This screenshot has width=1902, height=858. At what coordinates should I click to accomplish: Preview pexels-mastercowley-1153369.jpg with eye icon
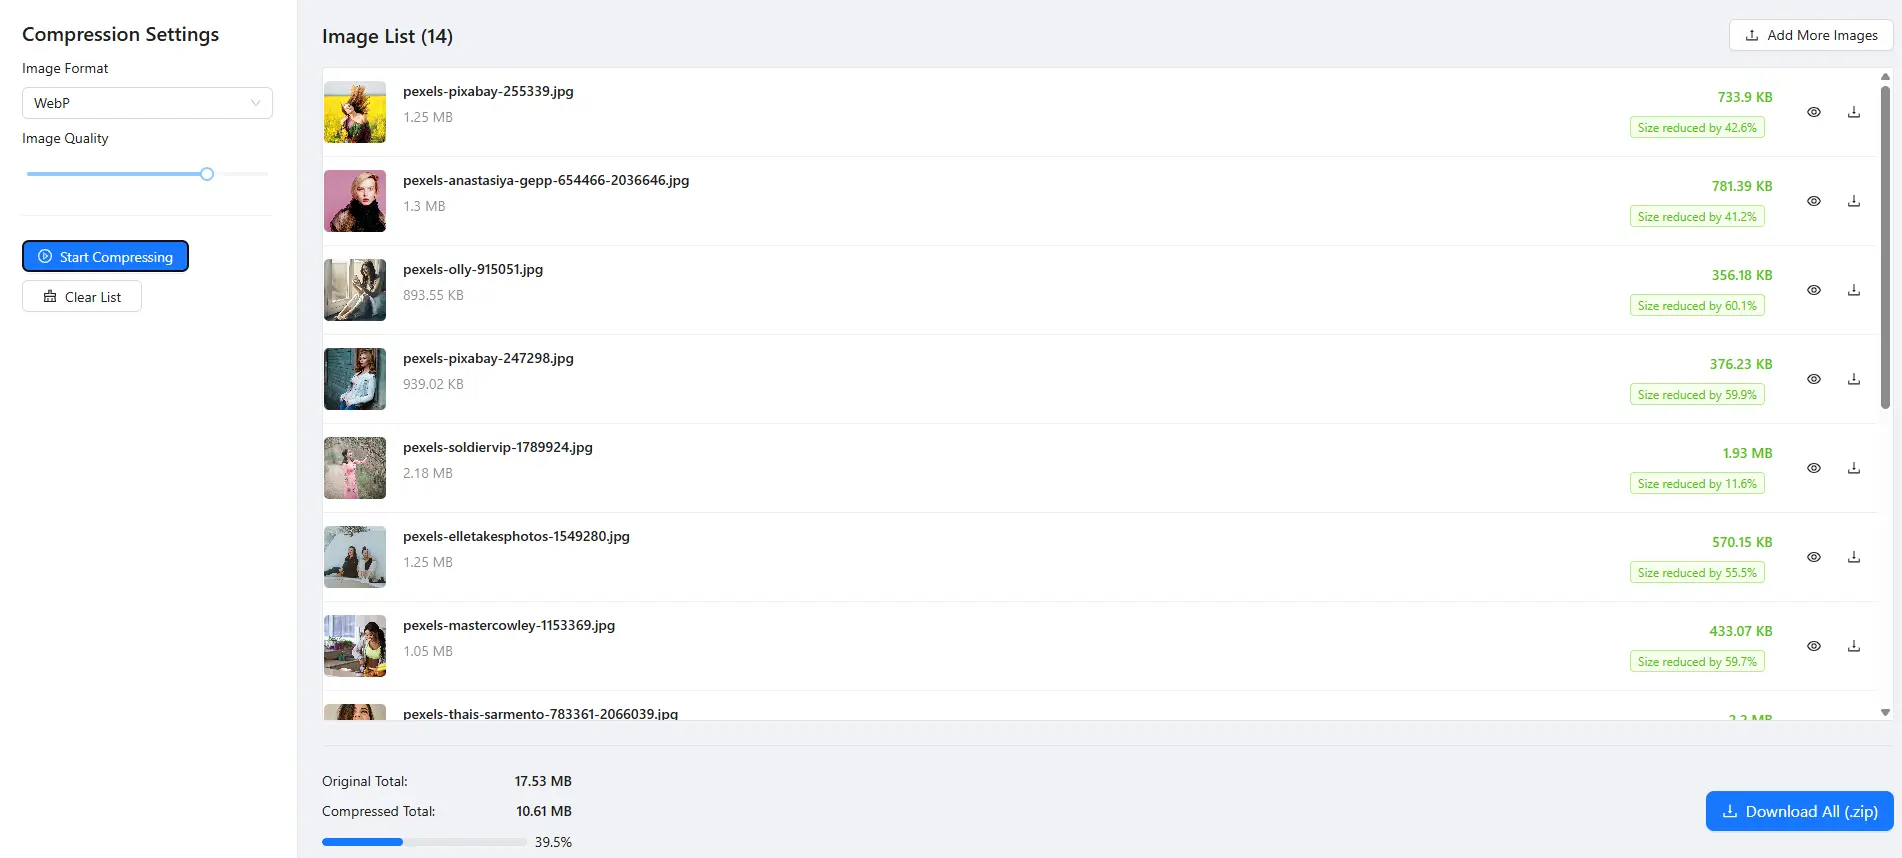pos(1813,646)
